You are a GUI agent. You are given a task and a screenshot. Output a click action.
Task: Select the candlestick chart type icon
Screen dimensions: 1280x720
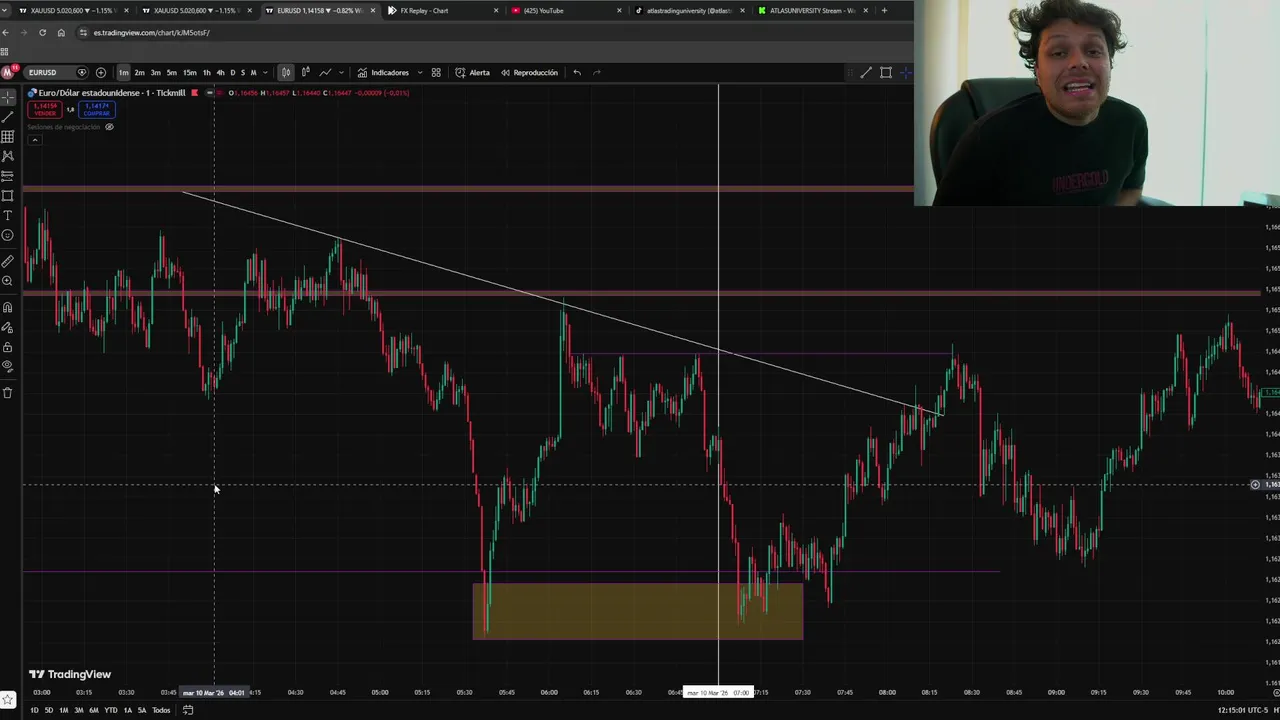pos(286,72)
